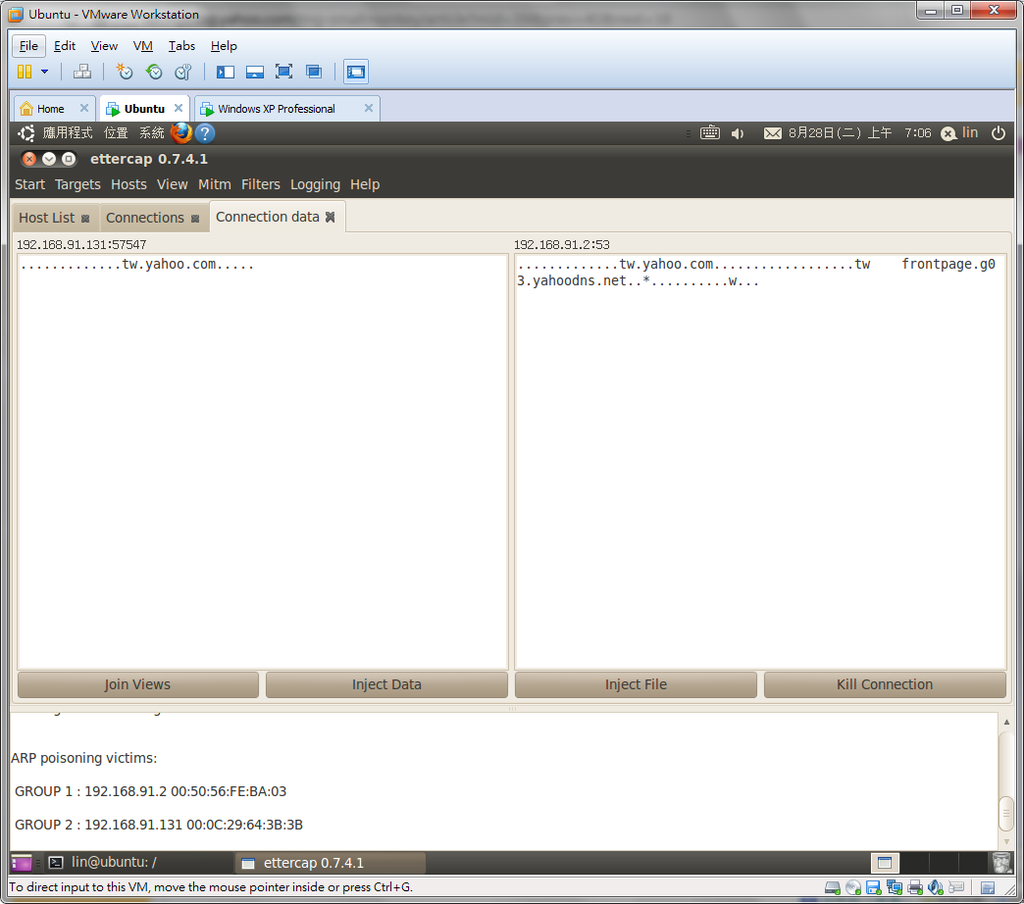Open the Logging menu
The width and height of the screenshot is (1024, 904).
[x=315, y=184]
